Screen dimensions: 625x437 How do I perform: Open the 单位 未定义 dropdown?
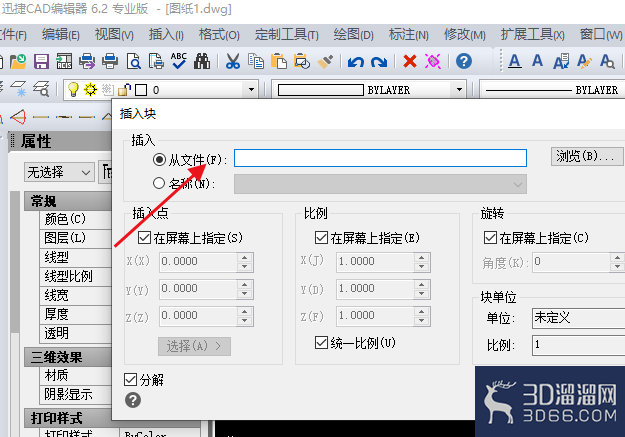pyautogui.click(x=578, y=318)
